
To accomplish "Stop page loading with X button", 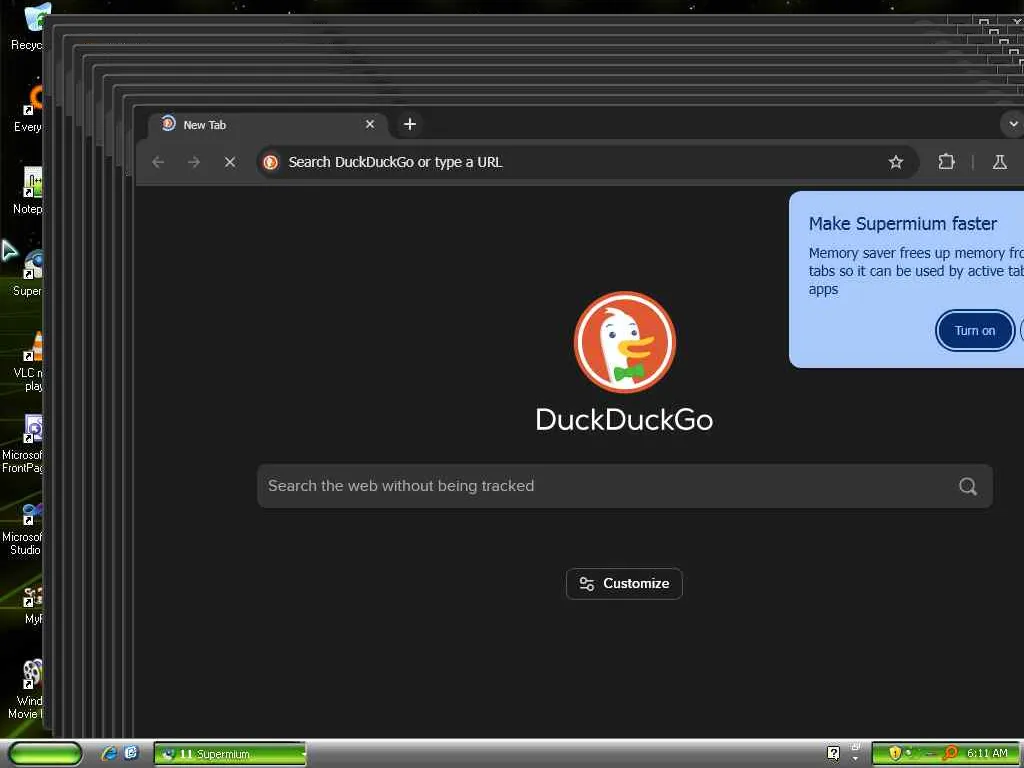I will pyautogui.click(x=230, y=162).
